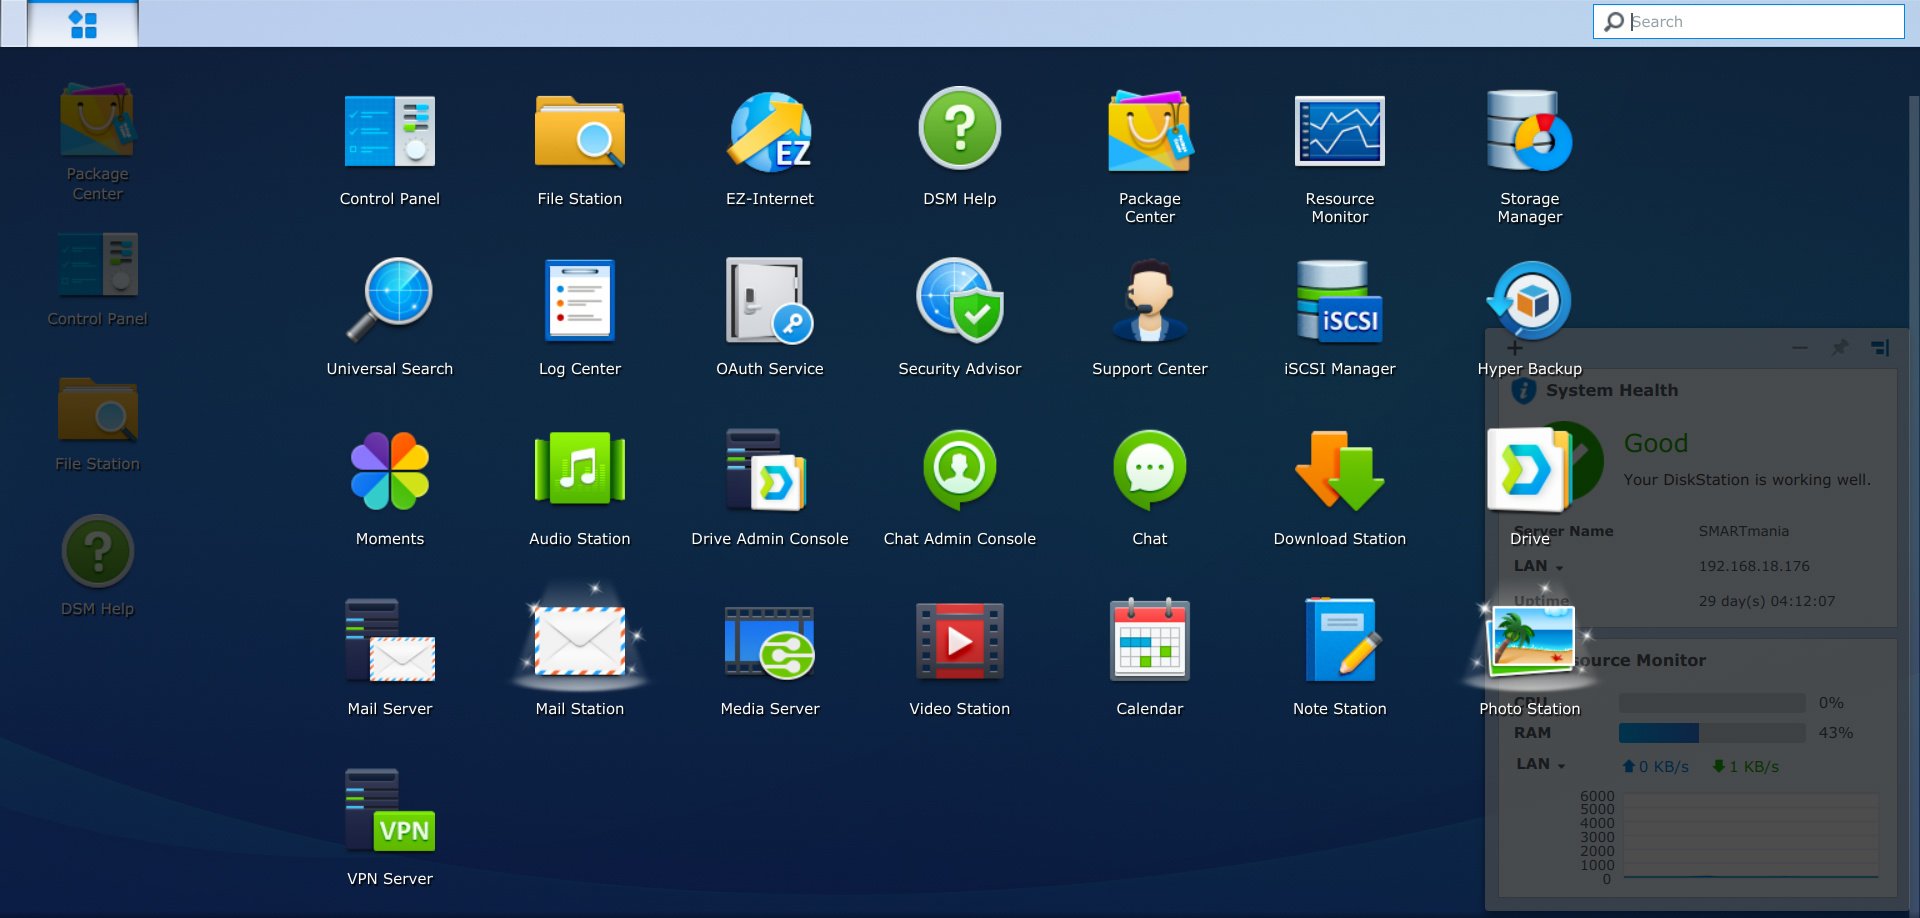Open Download Station
Image resolution: width=1920 pixels, height=918 pixels.
click(x=1340, y=470)
